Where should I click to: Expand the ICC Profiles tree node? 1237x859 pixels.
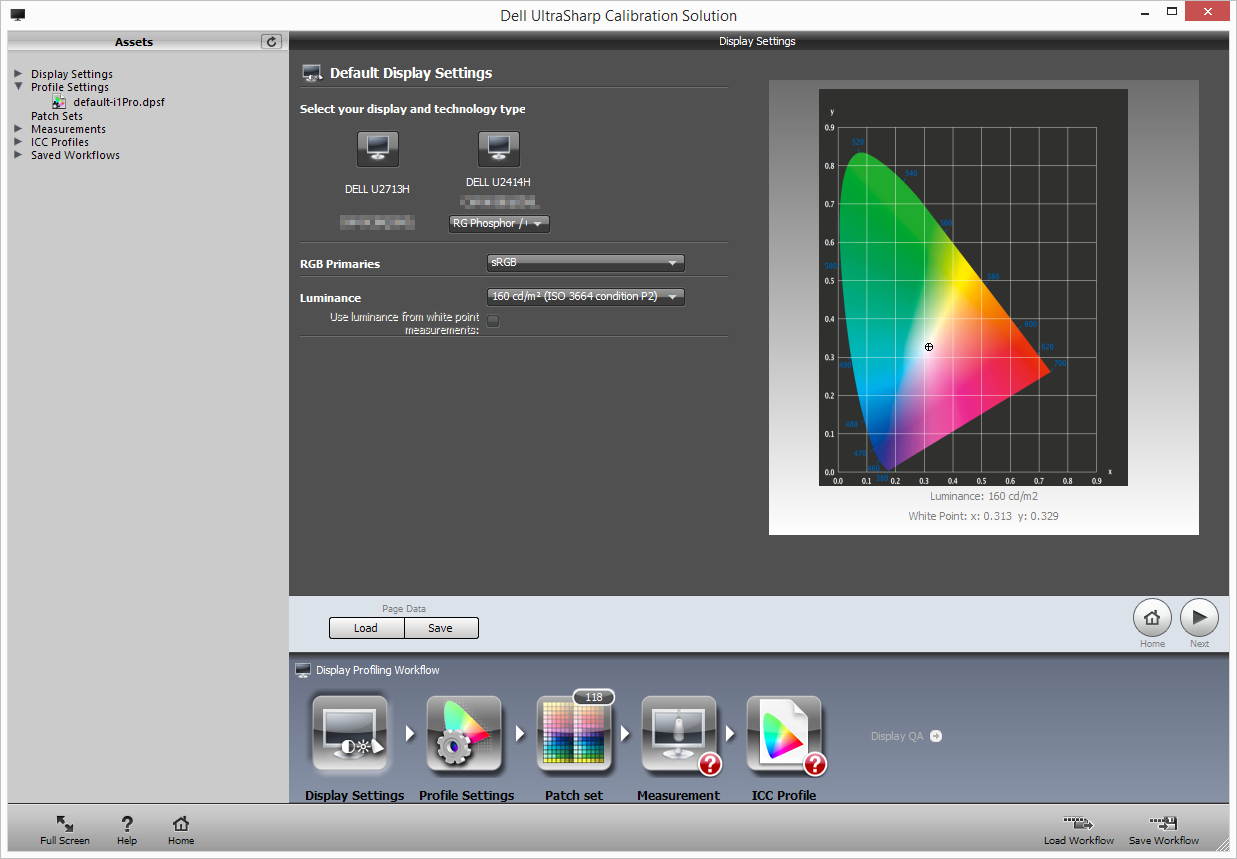[x=18, y=142]
